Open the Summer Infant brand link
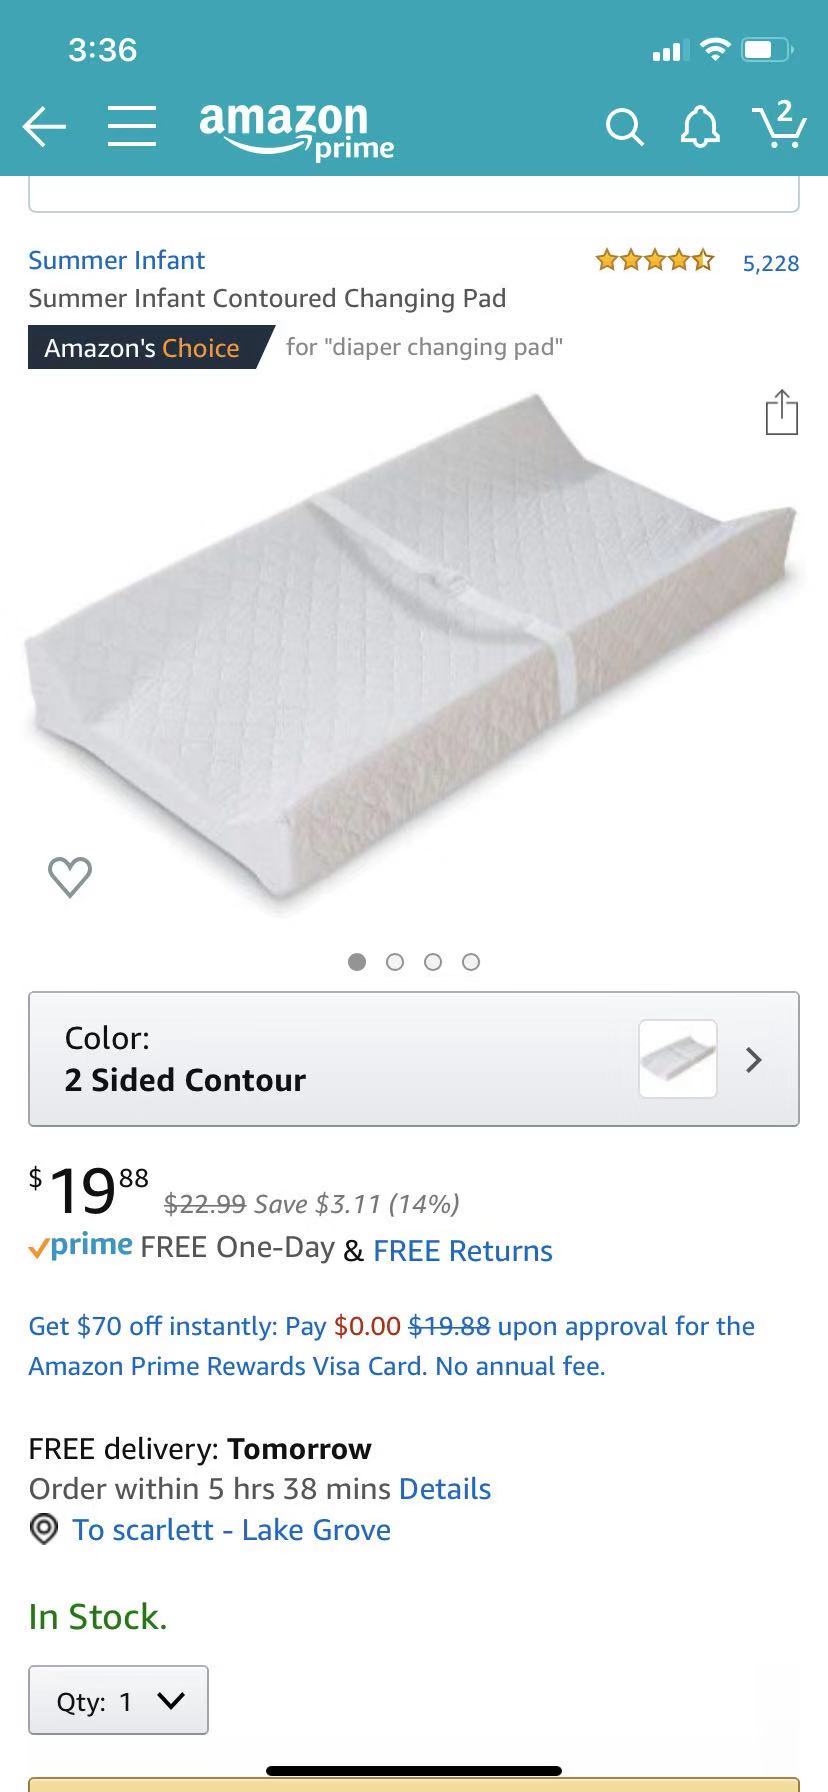 click(x=117, y=260)
